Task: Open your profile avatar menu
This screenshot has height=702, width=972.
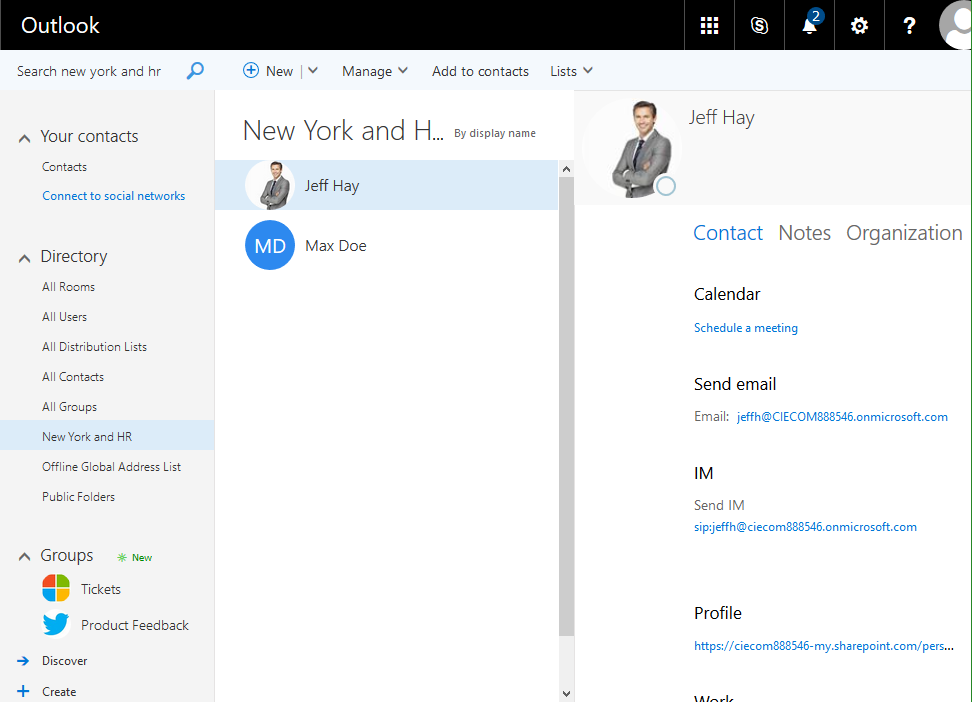Action: [x=955, y=25]
